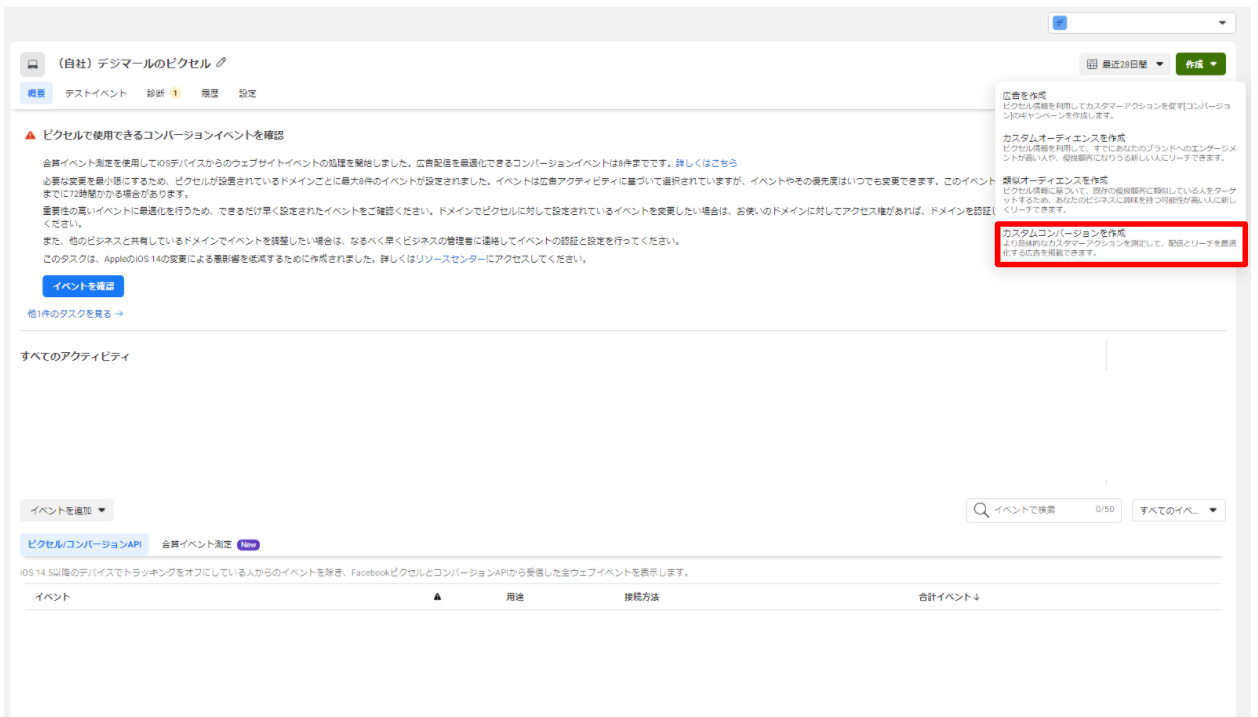This screenshot has width=1258, height=717.
Task: Click the blue account icon in the top selector
Action: 1059,23
